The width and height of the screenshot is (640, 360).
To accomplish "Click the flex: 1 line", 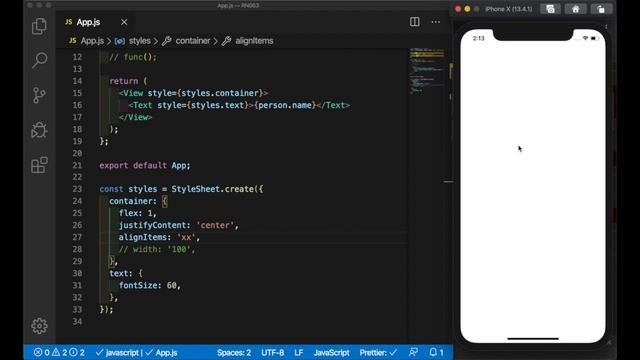I will [138, 213].
